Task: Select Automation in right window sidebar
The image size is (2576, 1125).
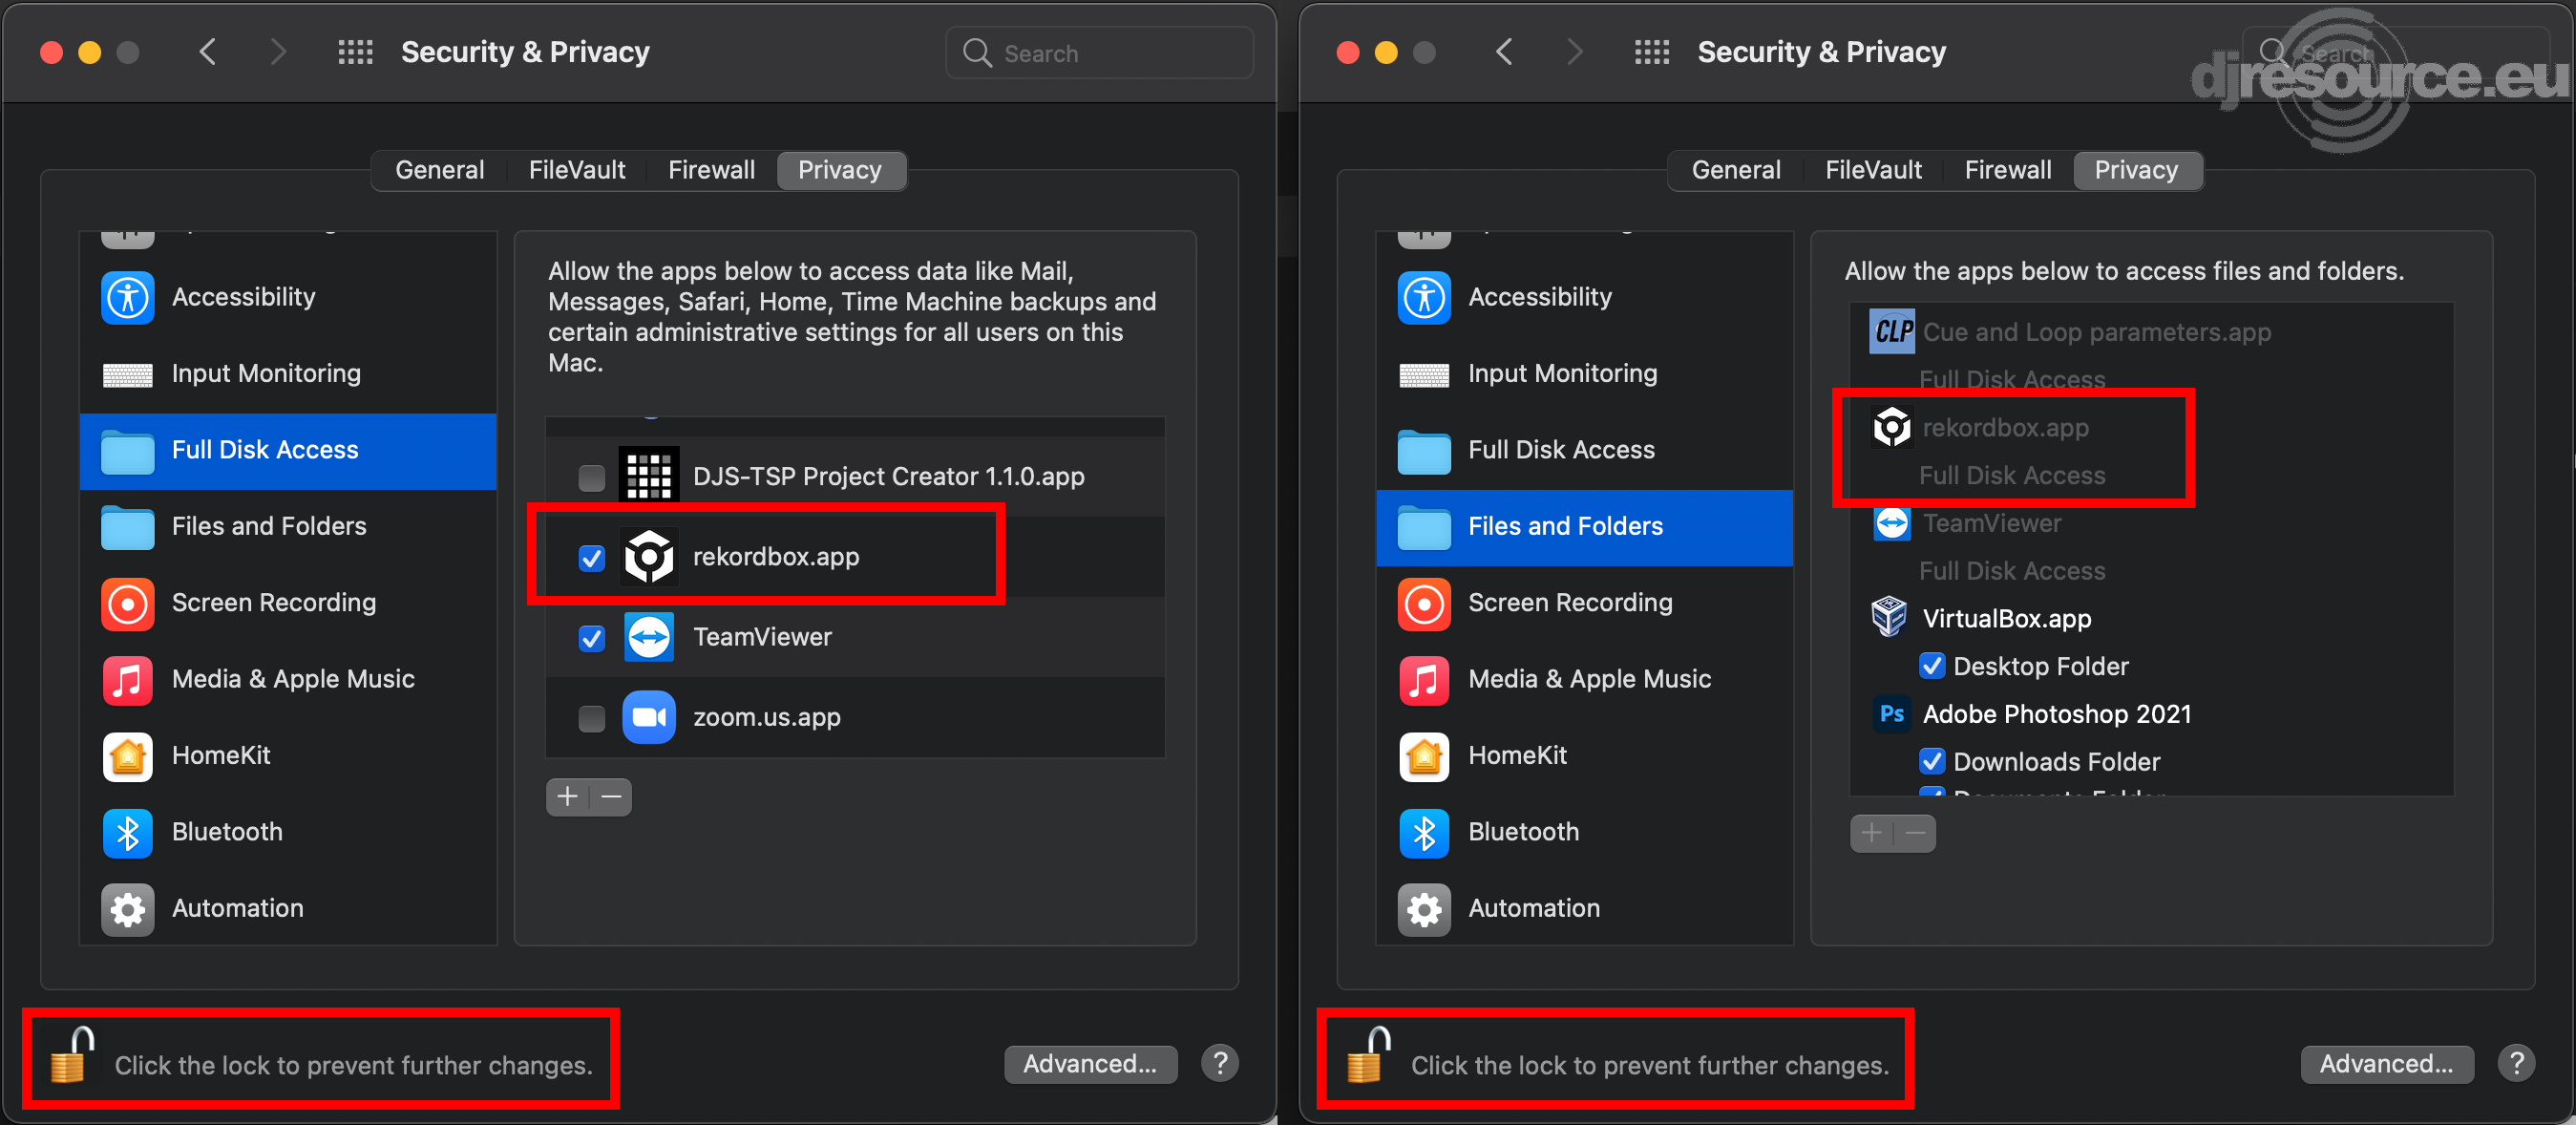Action: pyautogui.click(x=1584, y=909)
